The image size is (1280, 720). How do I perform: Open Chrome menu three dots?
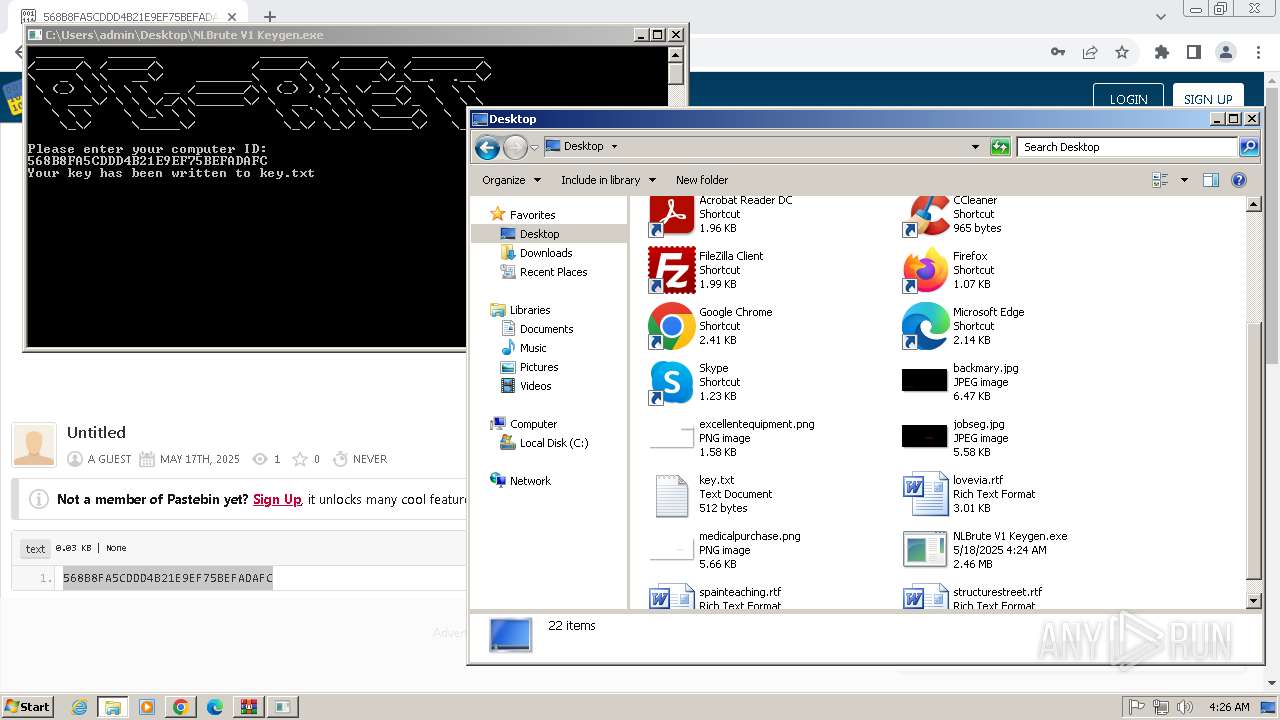point(1258,52)
